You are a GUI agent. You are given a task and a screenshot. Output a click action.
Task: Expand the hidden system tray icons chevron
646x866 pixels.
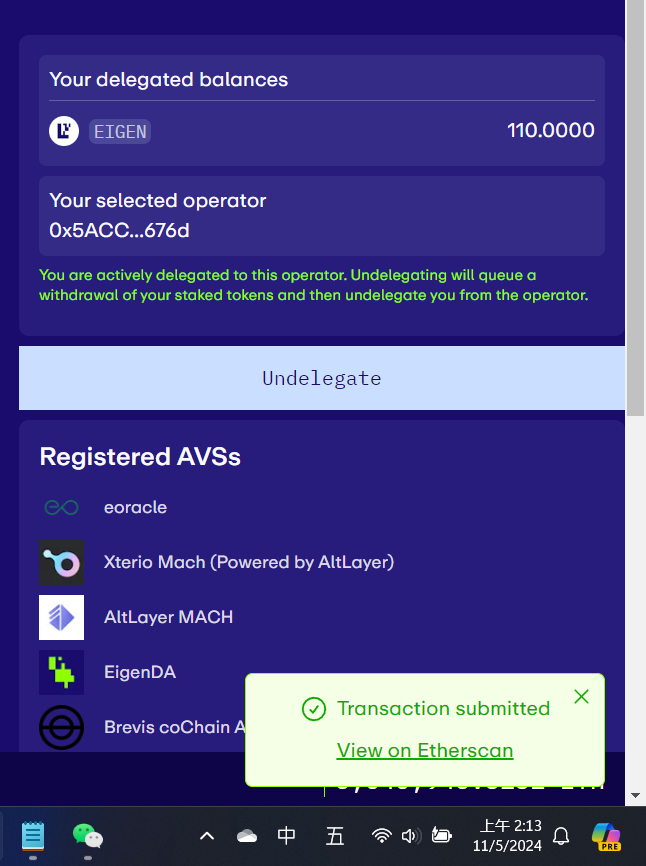click(207, 836)
